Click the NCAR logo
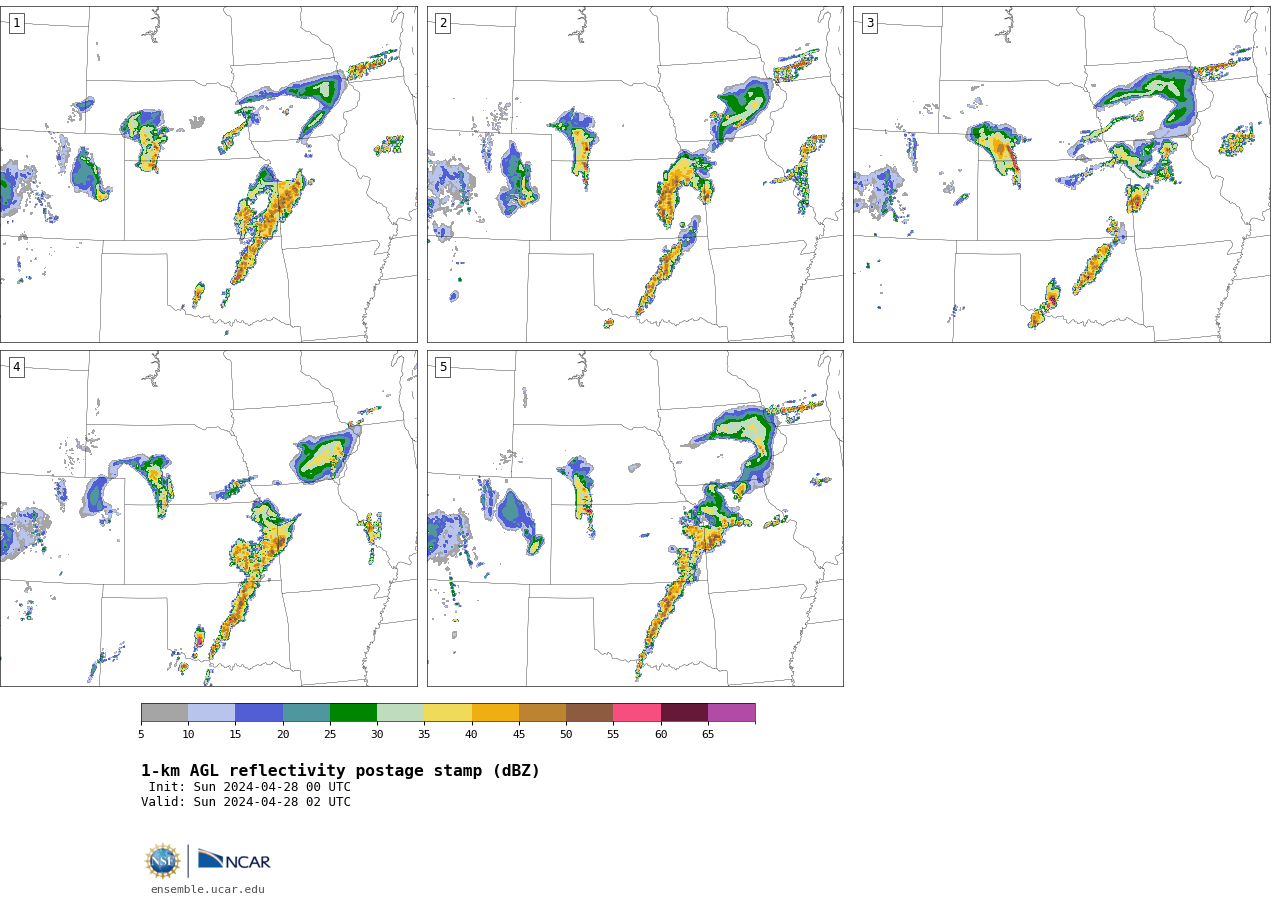1280x901 pixels. click(234, 860)
